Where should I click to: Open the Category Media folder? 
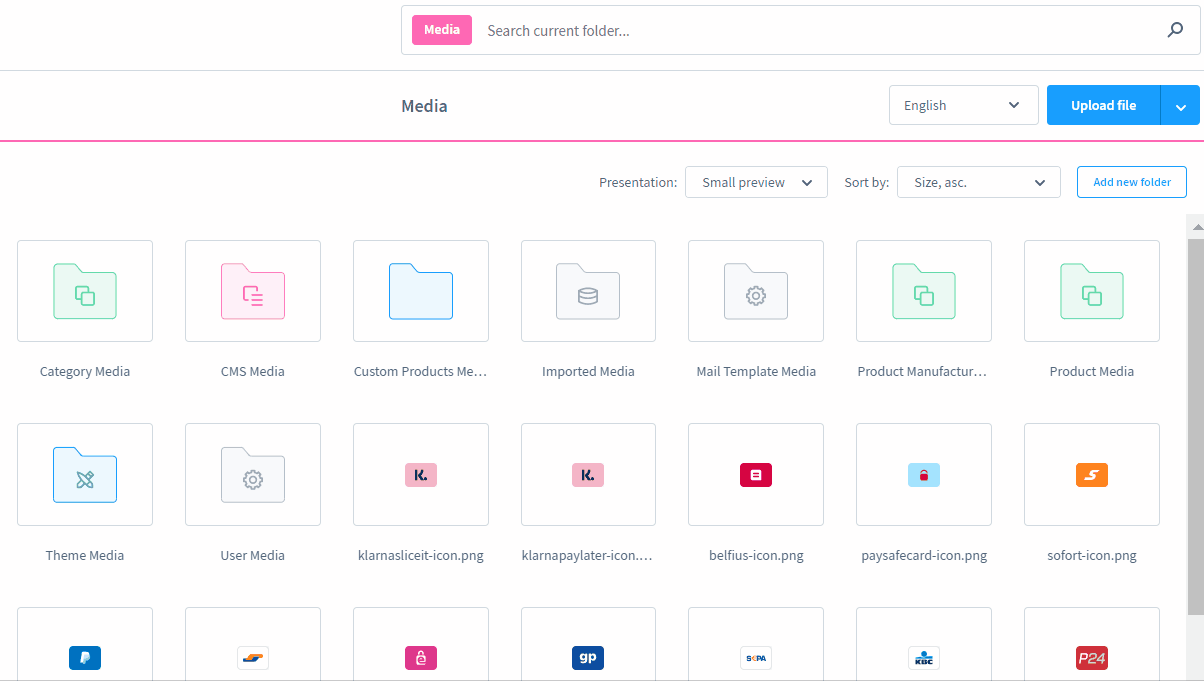(85, 291)
